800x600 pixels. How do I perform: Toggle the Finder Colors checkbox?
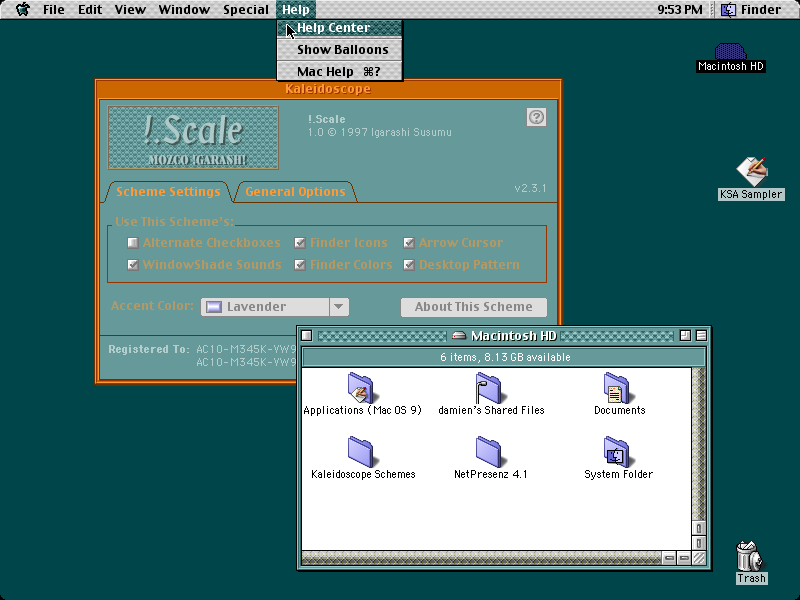(x=300, y=265)
